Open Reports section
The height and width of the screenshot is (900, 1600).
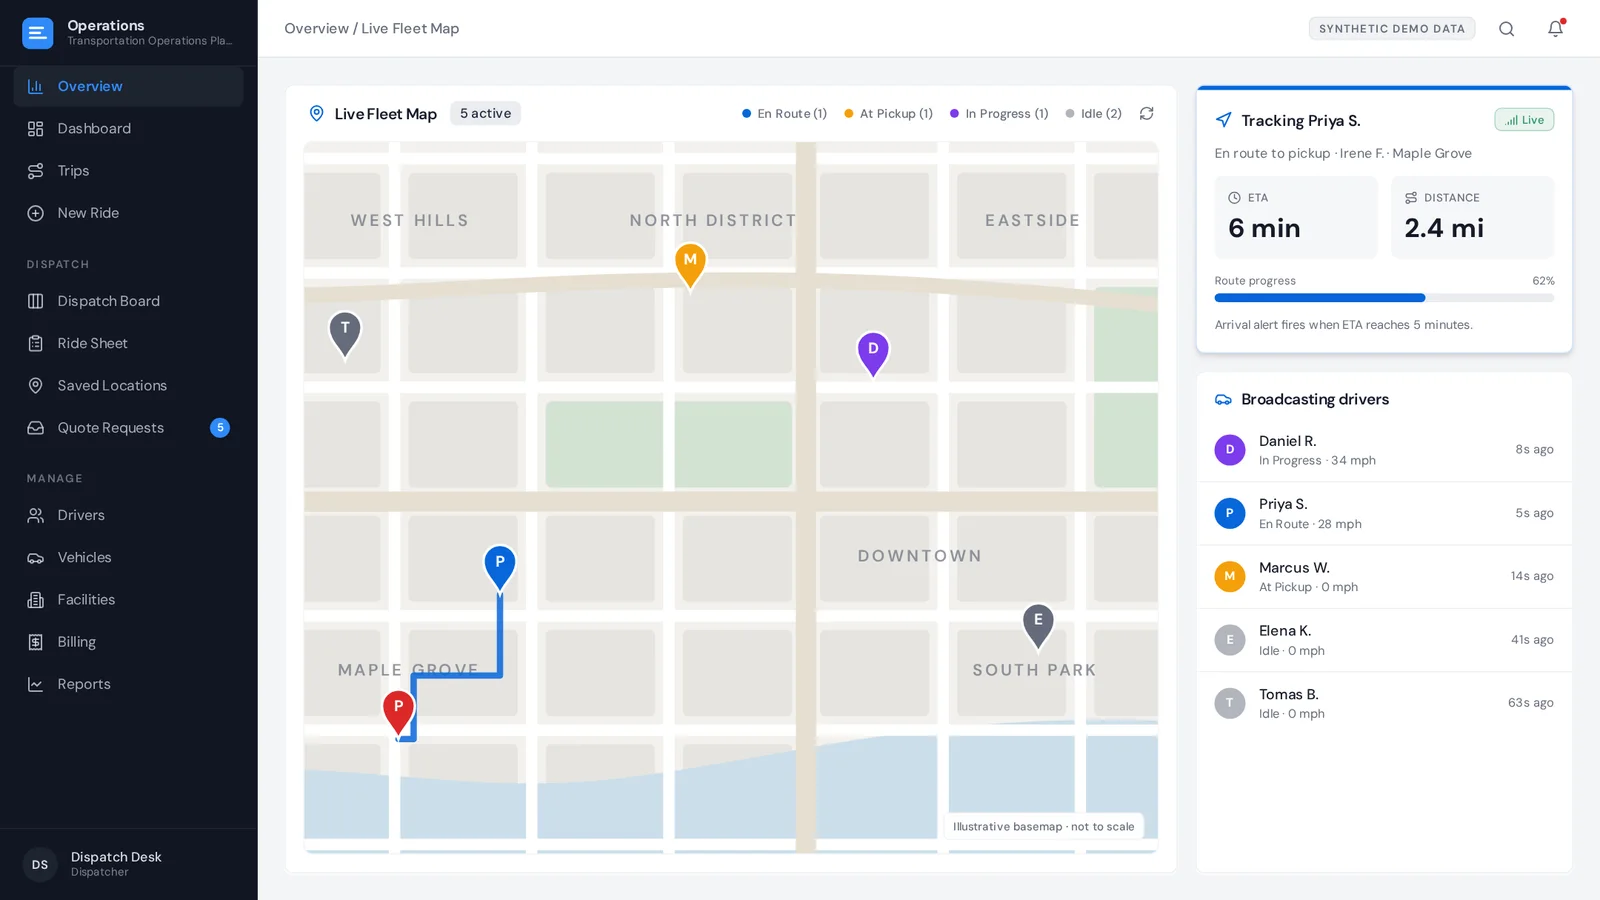coord(128,685)
